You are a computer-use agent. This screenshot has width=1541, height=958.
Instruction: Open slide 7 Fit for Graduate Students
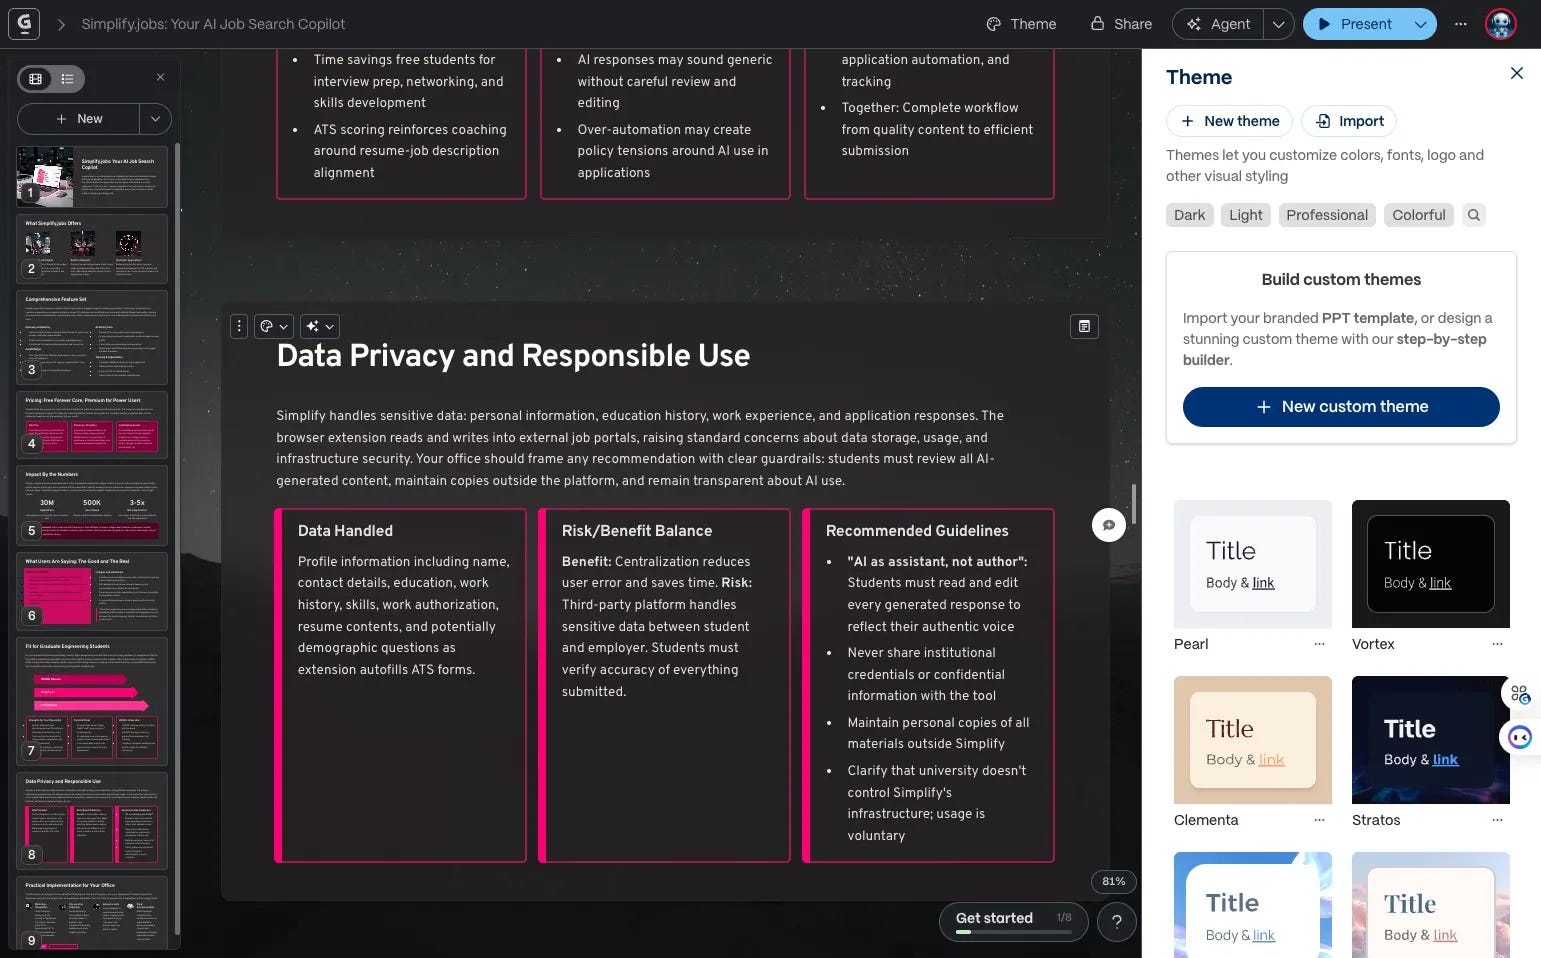point(92,701)
